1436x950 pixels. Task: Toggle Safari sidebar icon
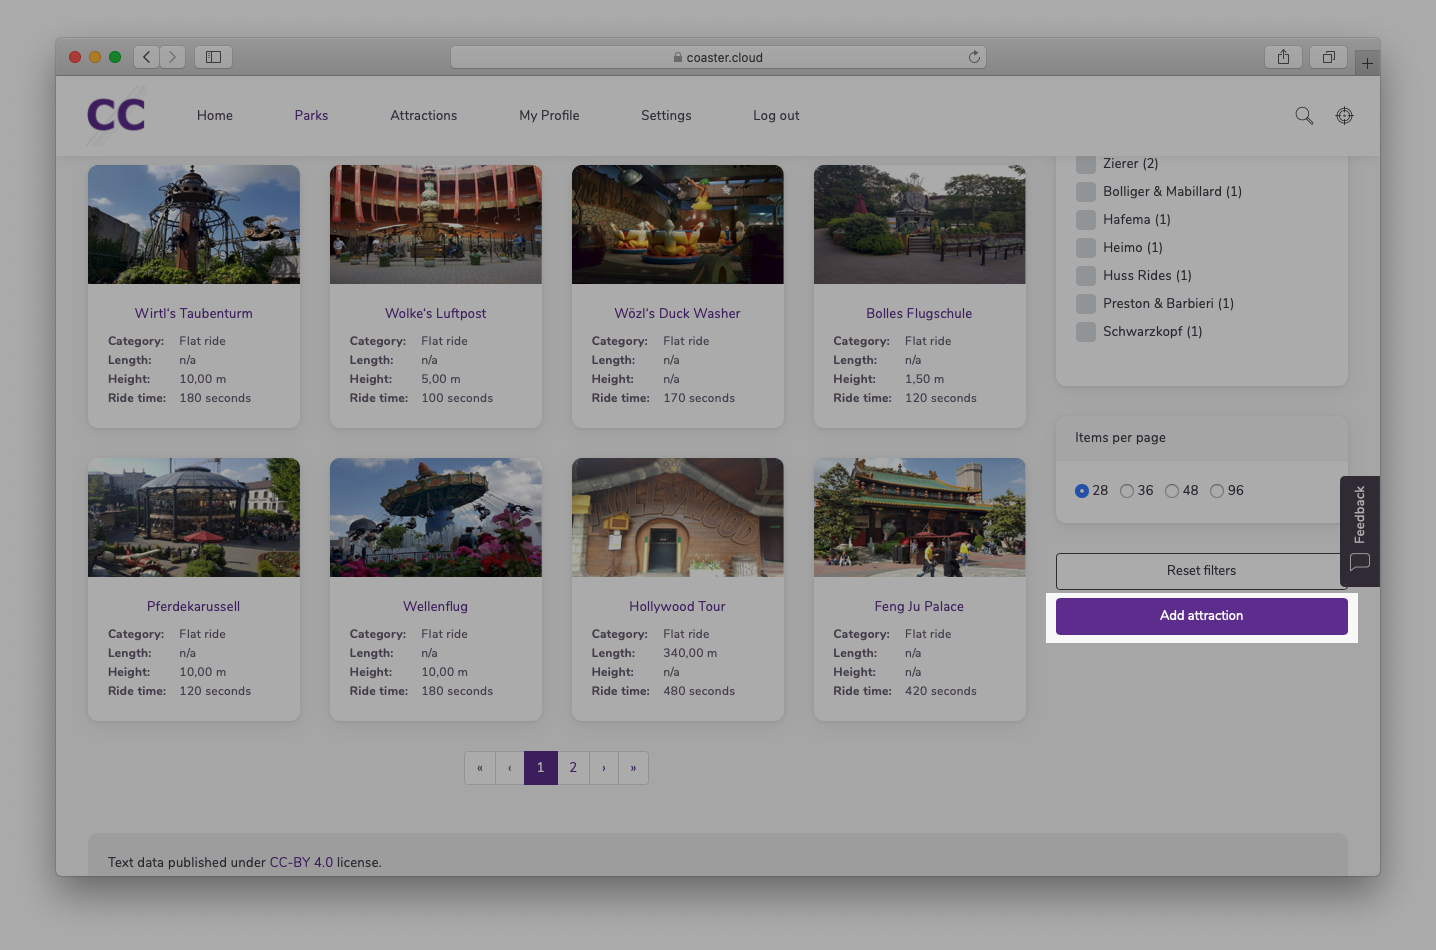tap(213, 57)
